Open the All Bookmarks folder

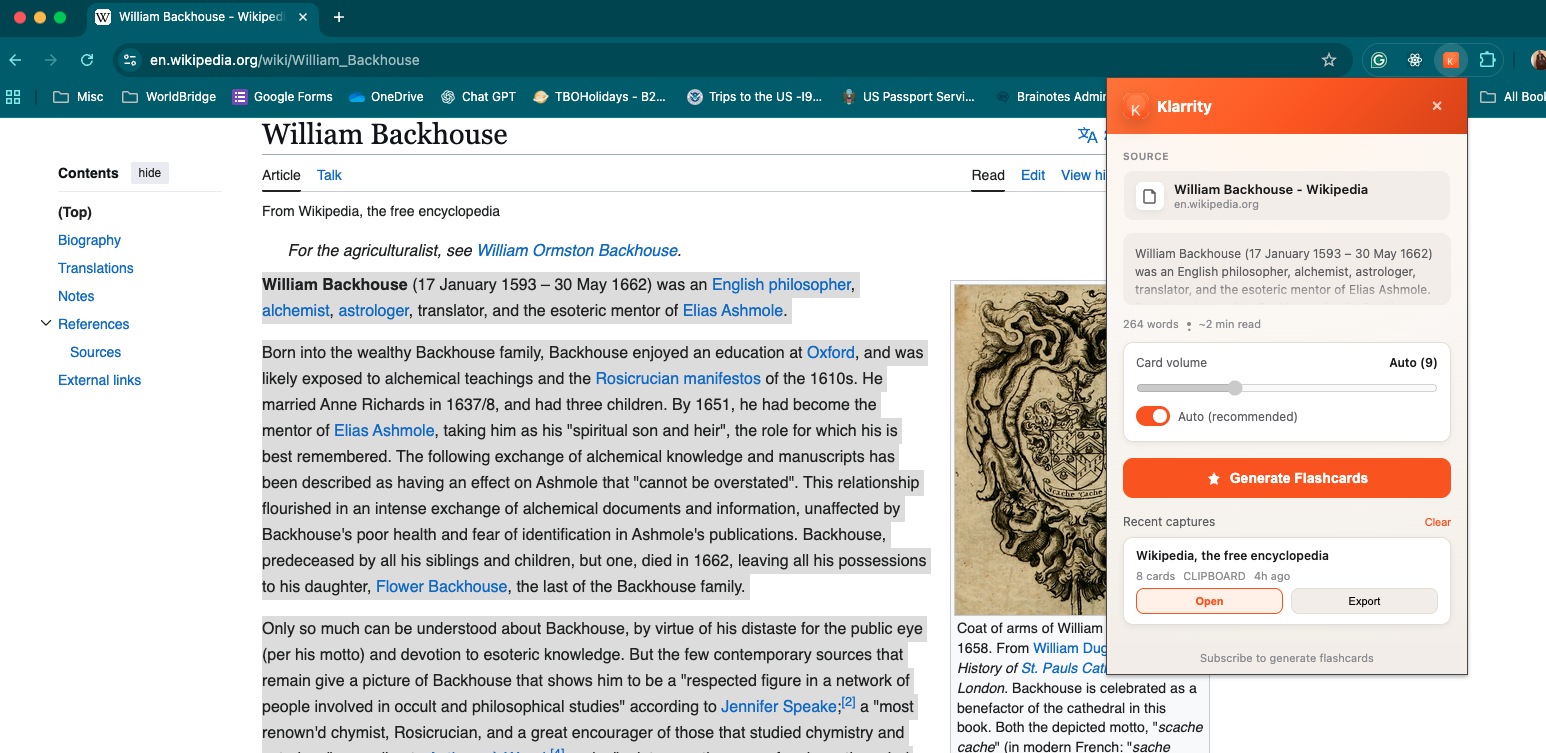click(x=1512, y=97)
